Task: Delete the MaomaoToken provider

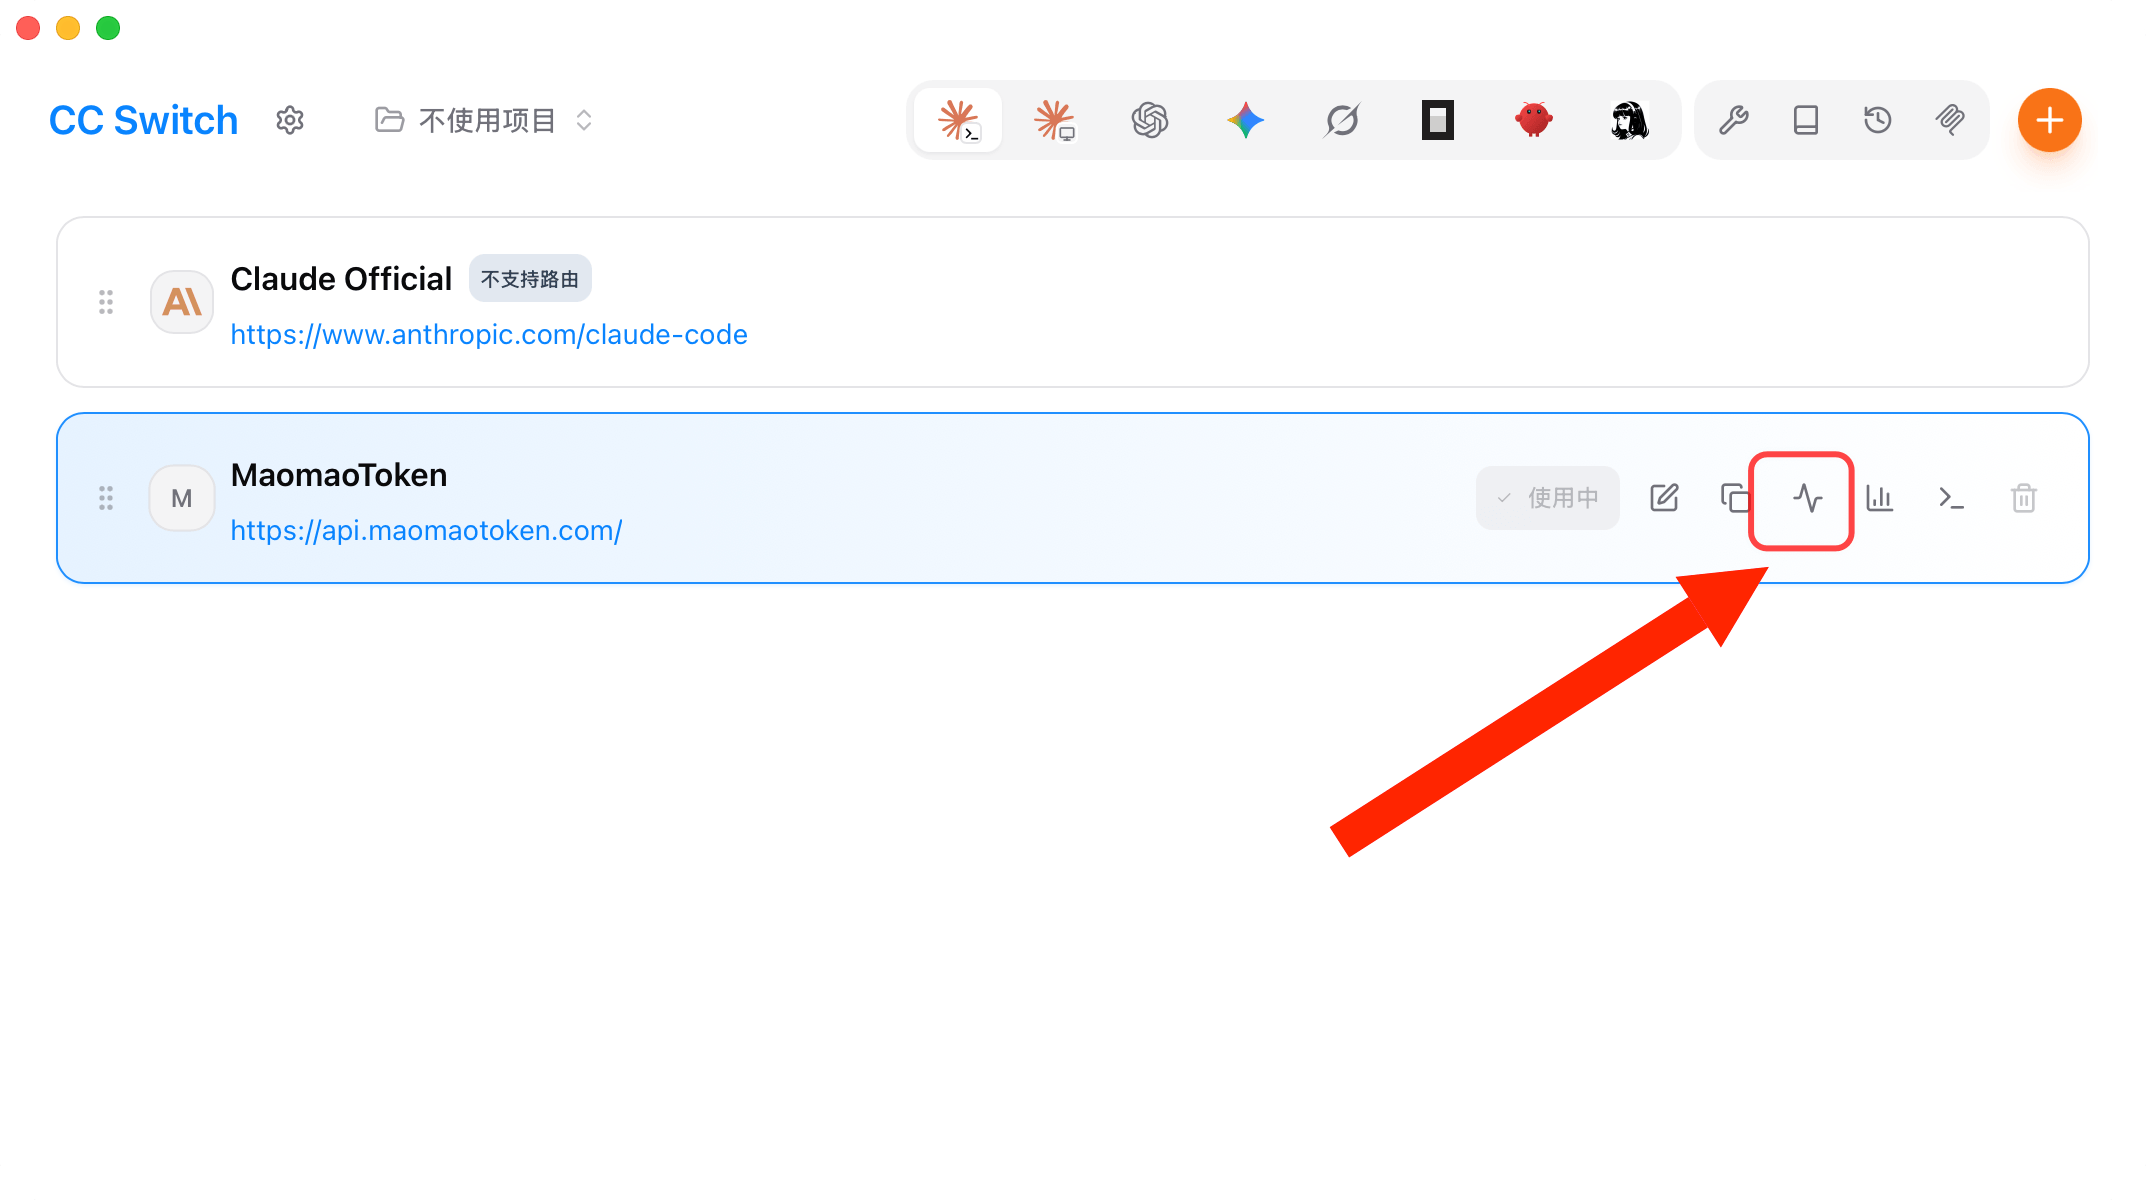Action: (x=2024, y=498)
